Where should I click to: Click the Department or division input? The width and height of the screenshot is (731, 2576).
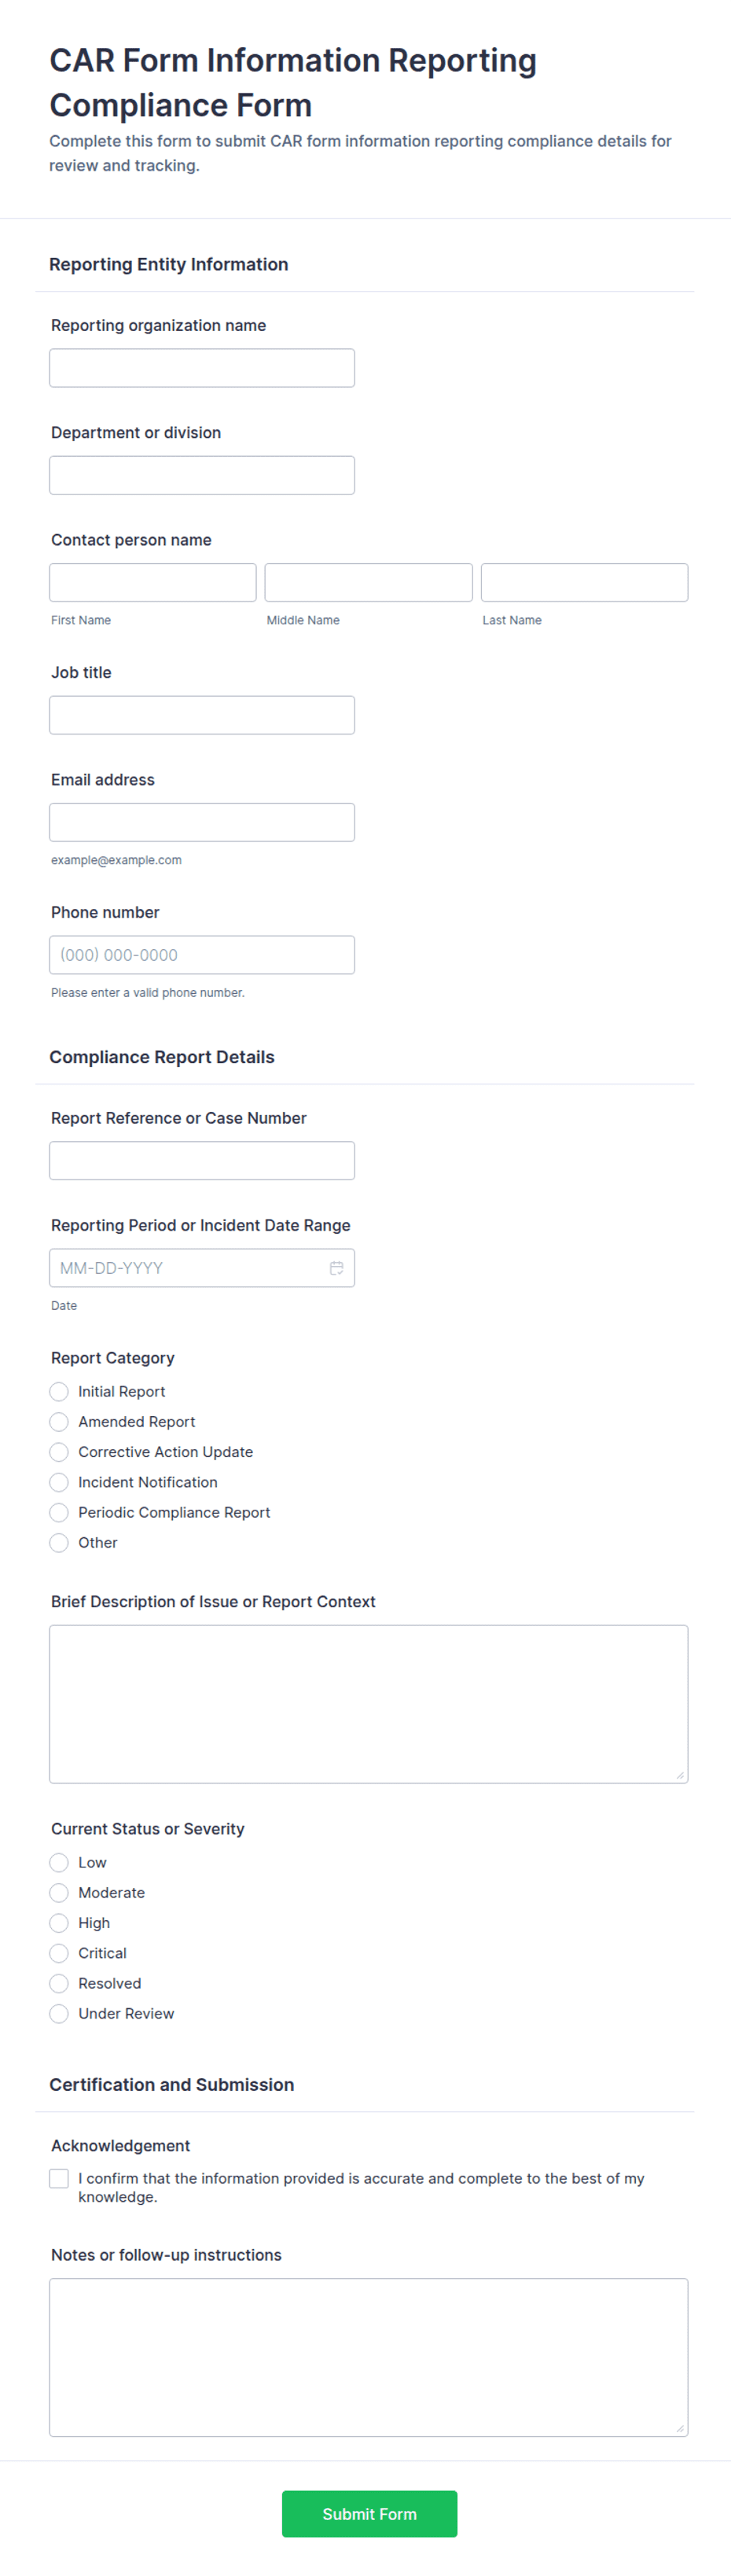(x=202, y=475)
